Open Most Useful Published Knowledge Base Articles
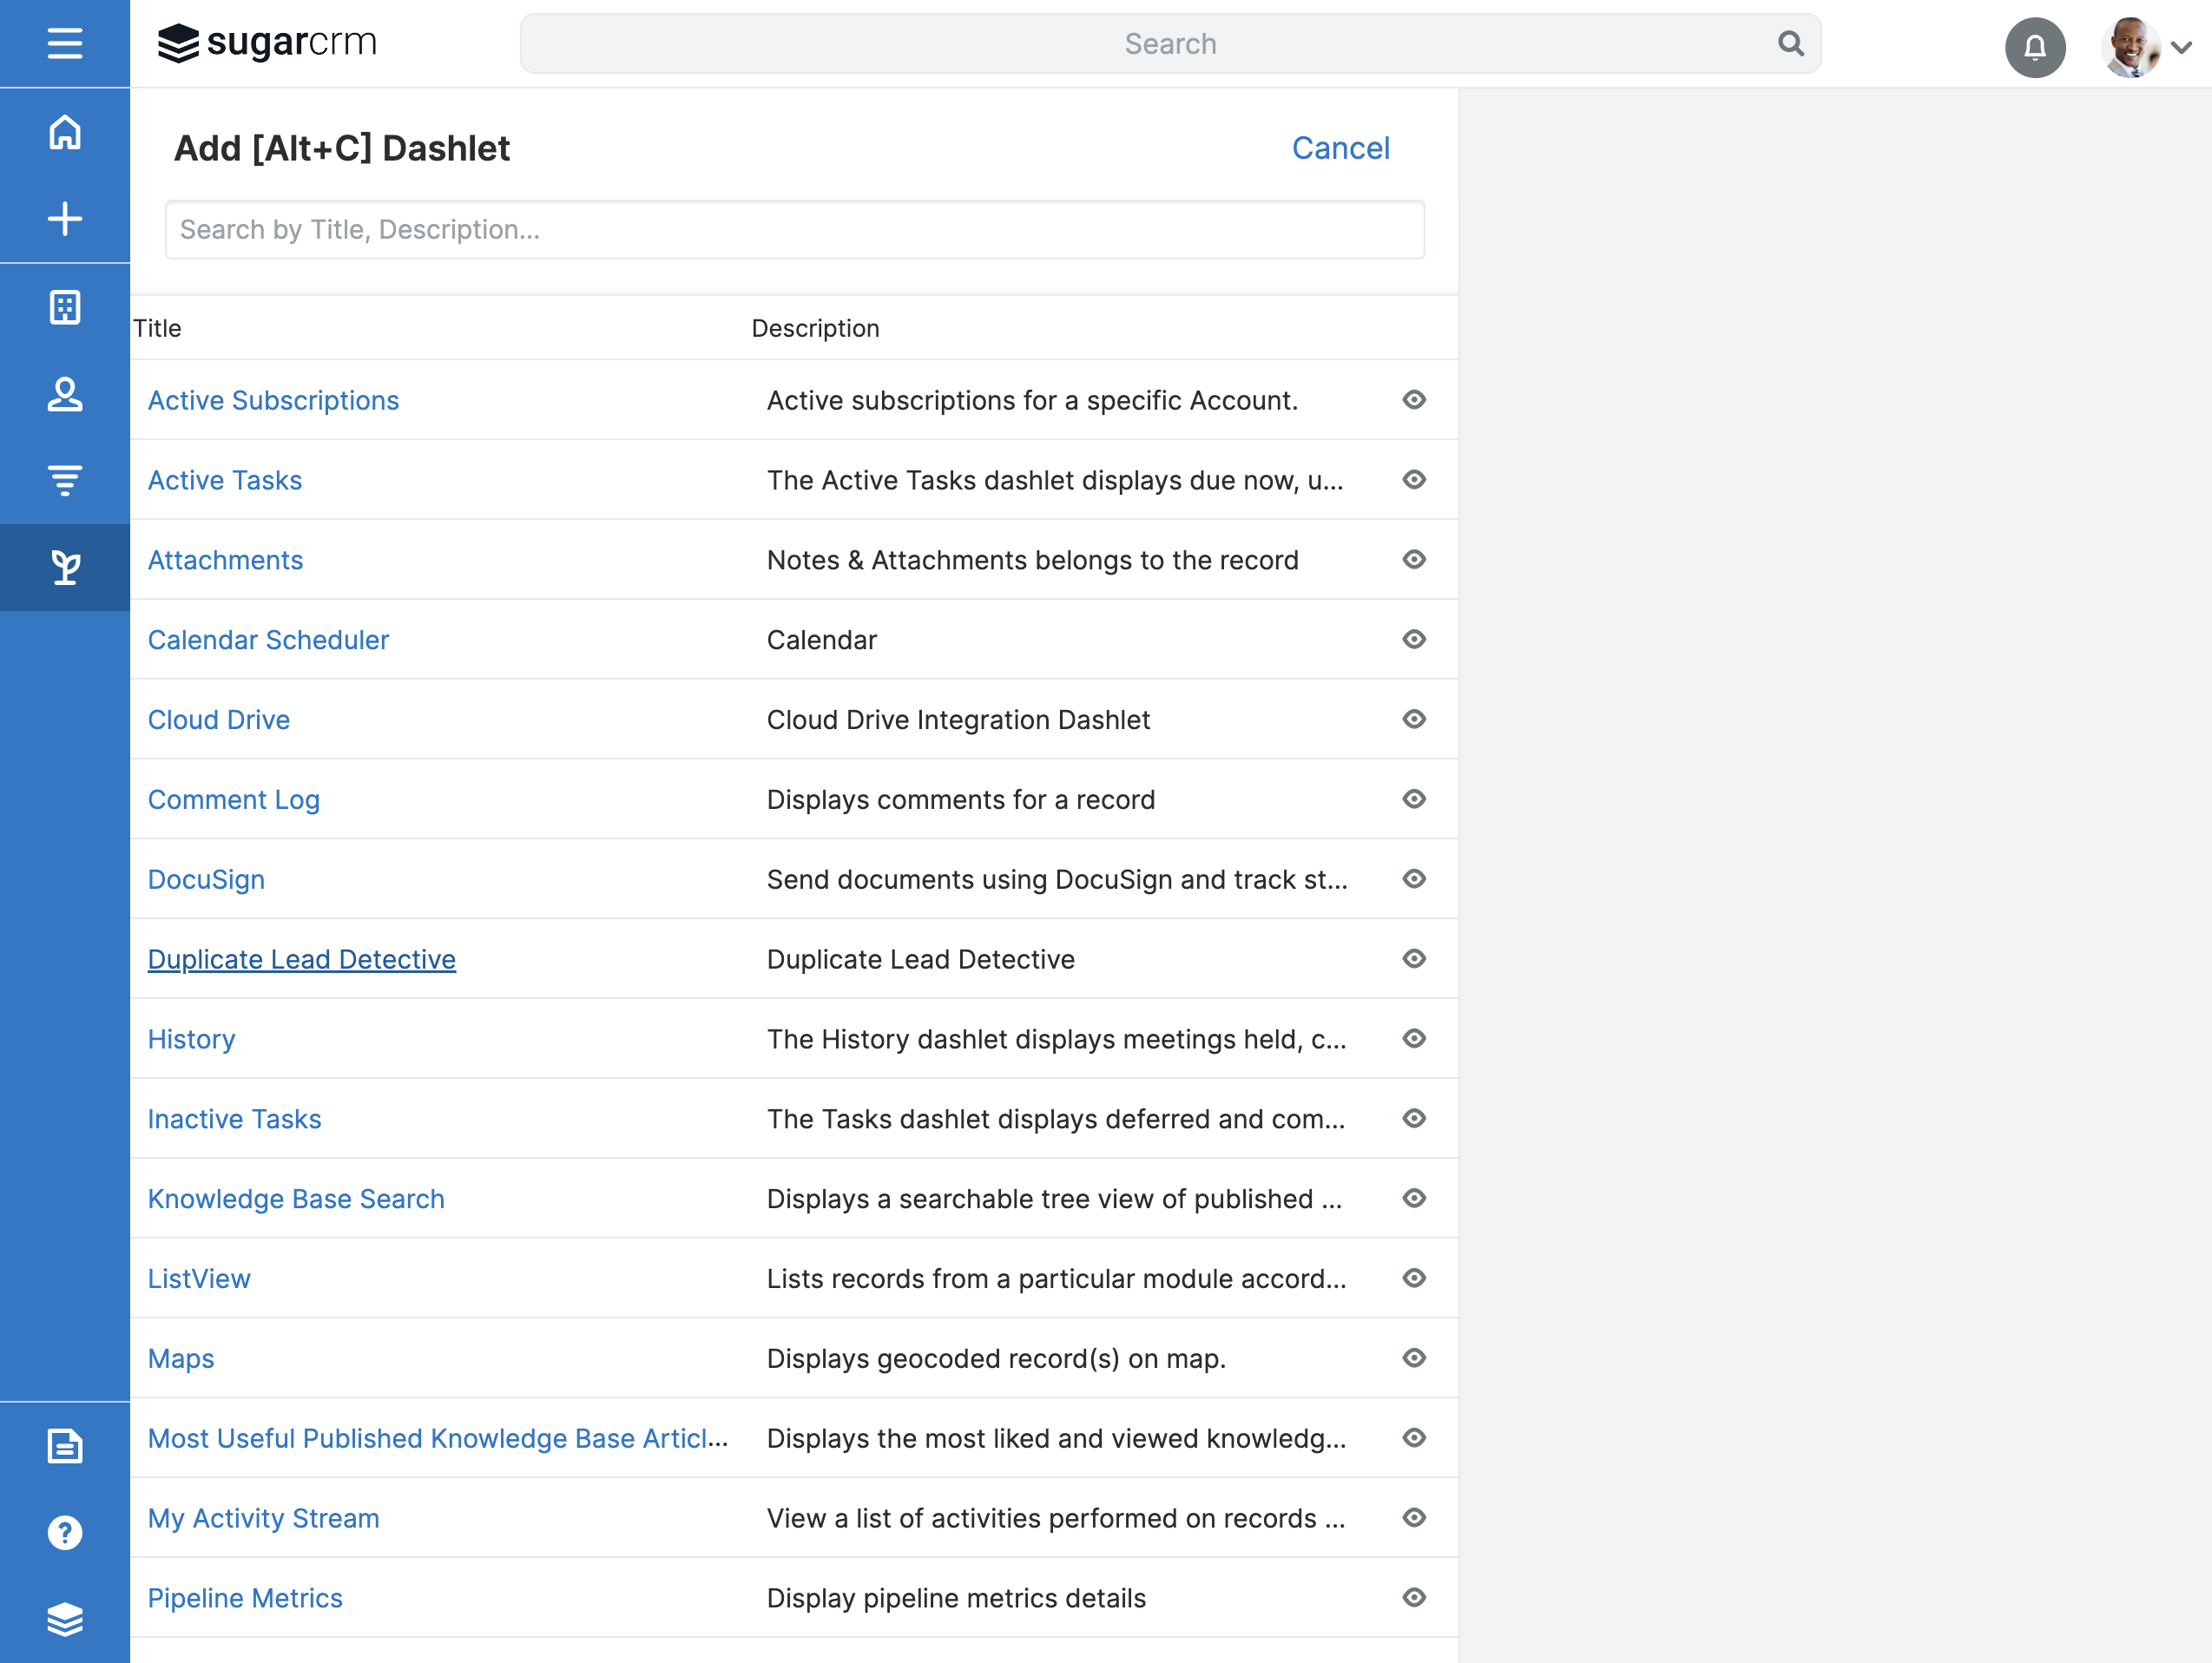 [x=438, y=1438]
